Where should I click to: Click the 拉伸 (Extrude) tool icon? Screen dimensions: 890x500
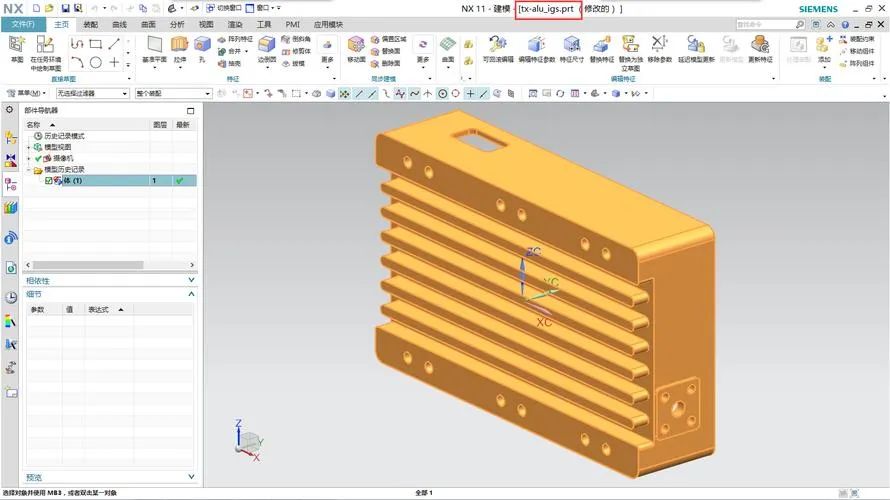[x=180, y=47]
